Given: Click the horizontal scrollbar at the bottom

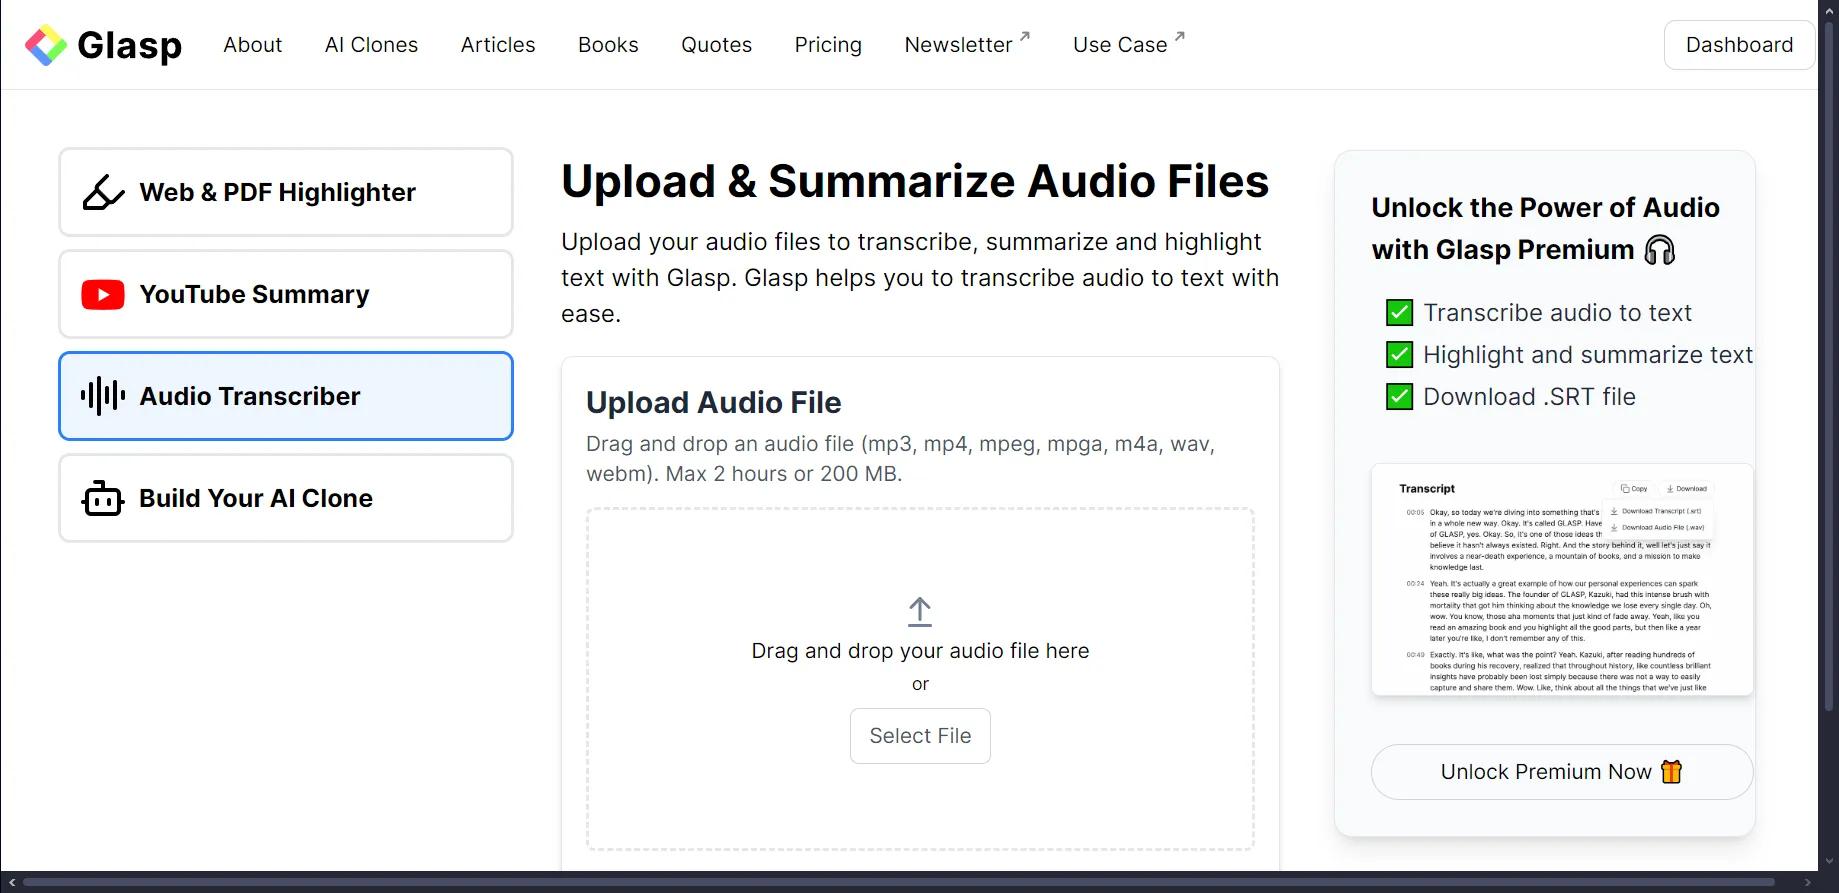Looking at the screenshot, I should 898,883.
